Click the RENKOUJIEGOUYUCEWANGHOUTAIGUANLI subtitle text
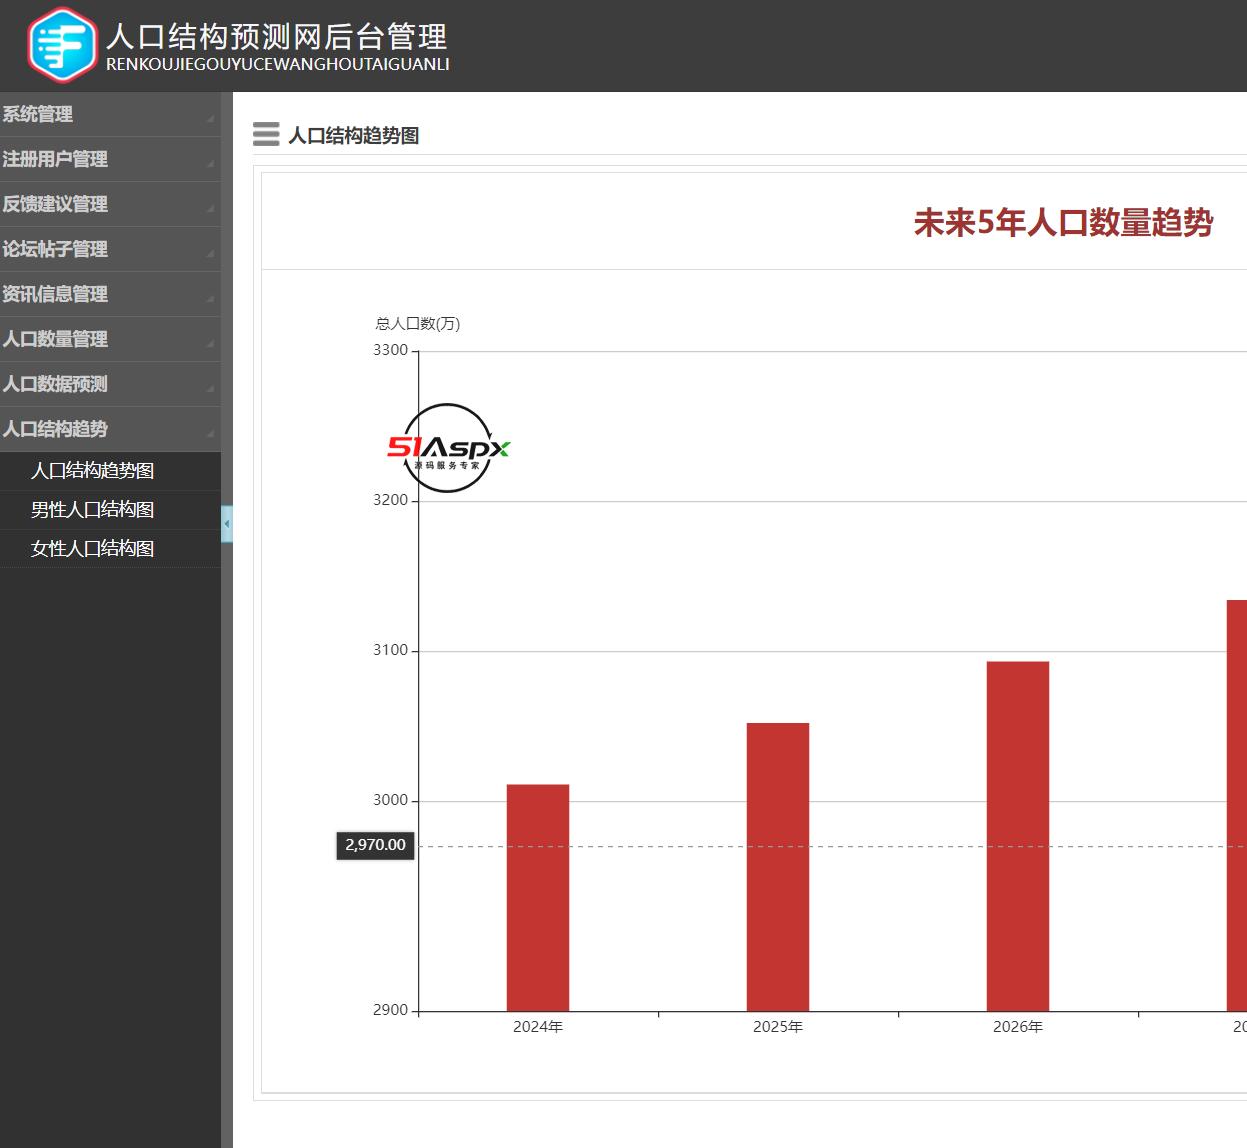This screenshot has width=1247, height=1148. [278, 64]
